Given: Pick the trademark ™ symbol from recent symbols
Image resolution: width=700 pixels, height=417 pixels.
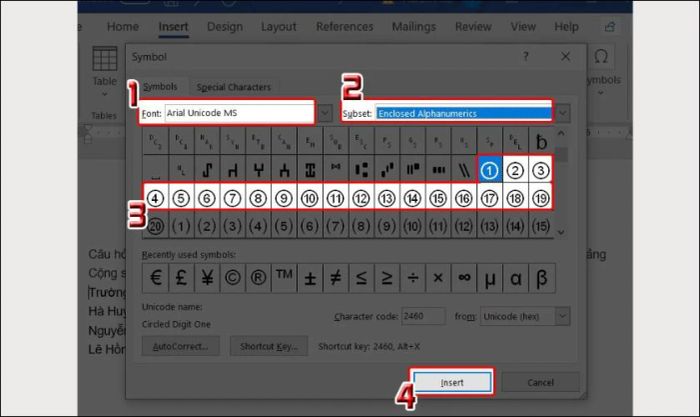Looking at the screenshot, I should click(x=283, y=278).
